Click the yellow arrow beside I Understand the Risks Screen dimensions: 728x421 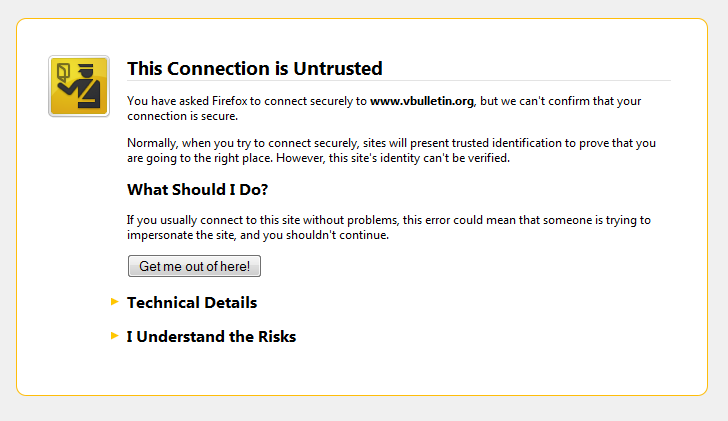click(x=116, y=336)
